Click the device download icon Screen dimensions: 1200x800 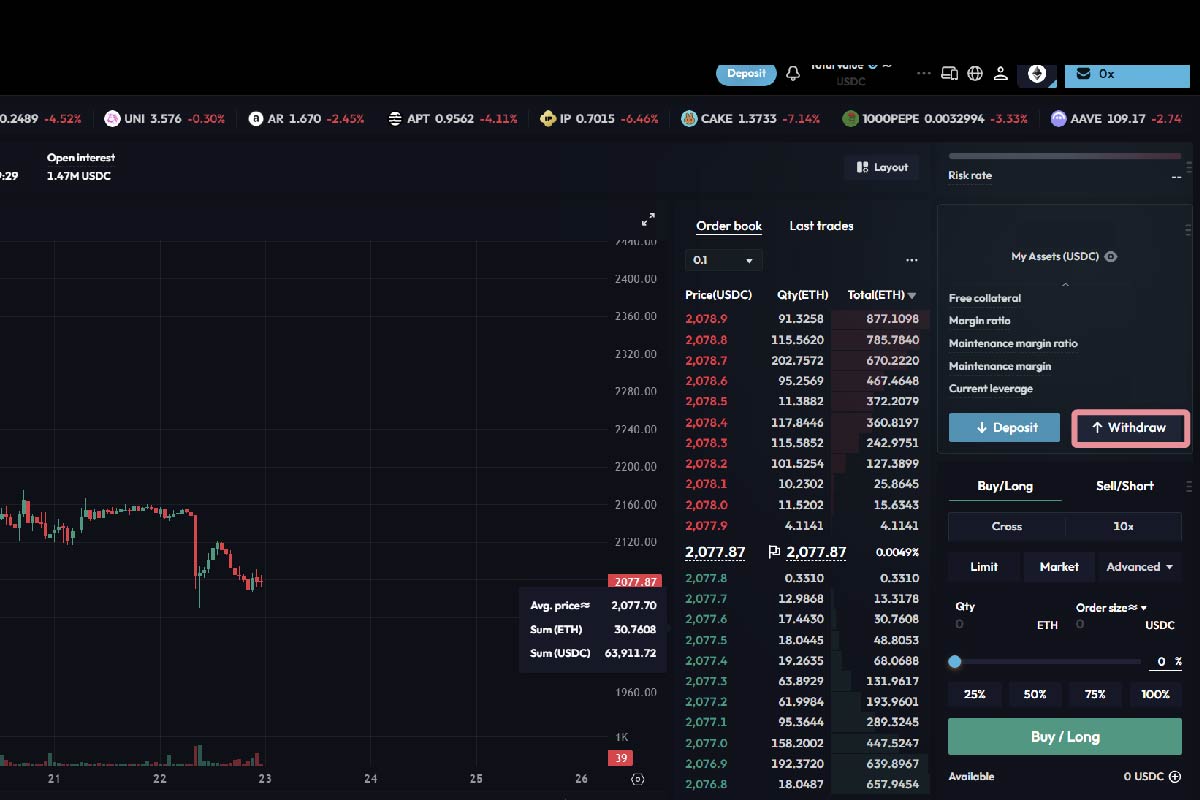pos(950,74)
